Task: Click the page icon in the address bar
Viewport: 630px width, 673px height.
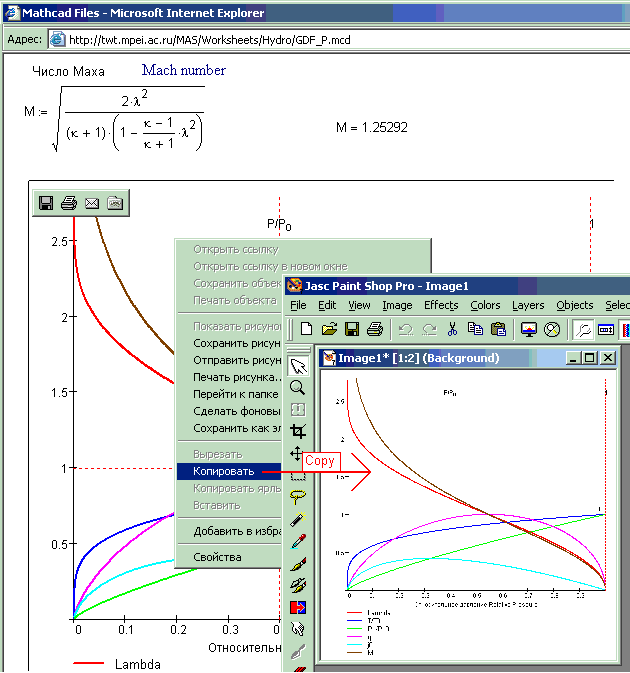Action: click(58, 39)
